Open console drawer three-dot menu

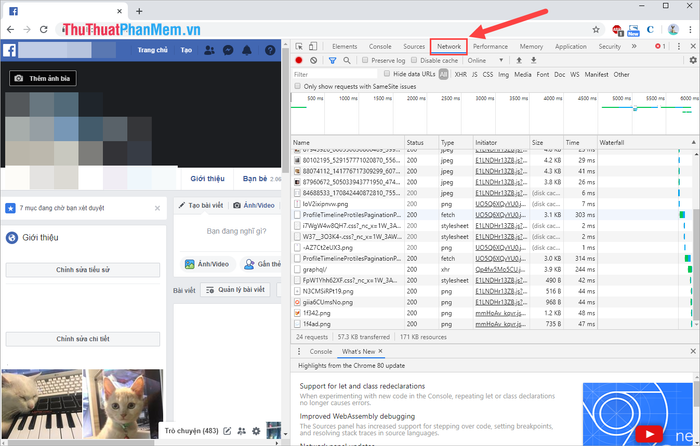[x=299, y=351]
